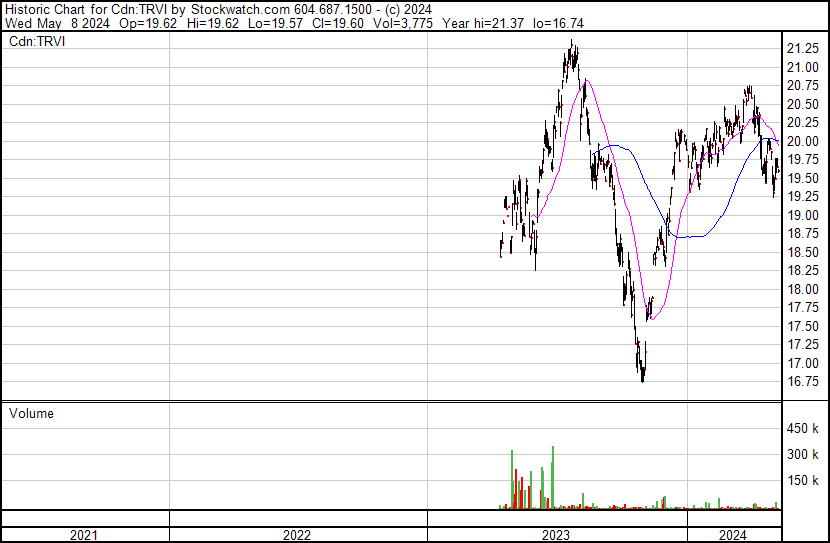Click the Op=19.62 open price value
The width and height of the screenshot is (830, 543).
click(x=148, y=24)
